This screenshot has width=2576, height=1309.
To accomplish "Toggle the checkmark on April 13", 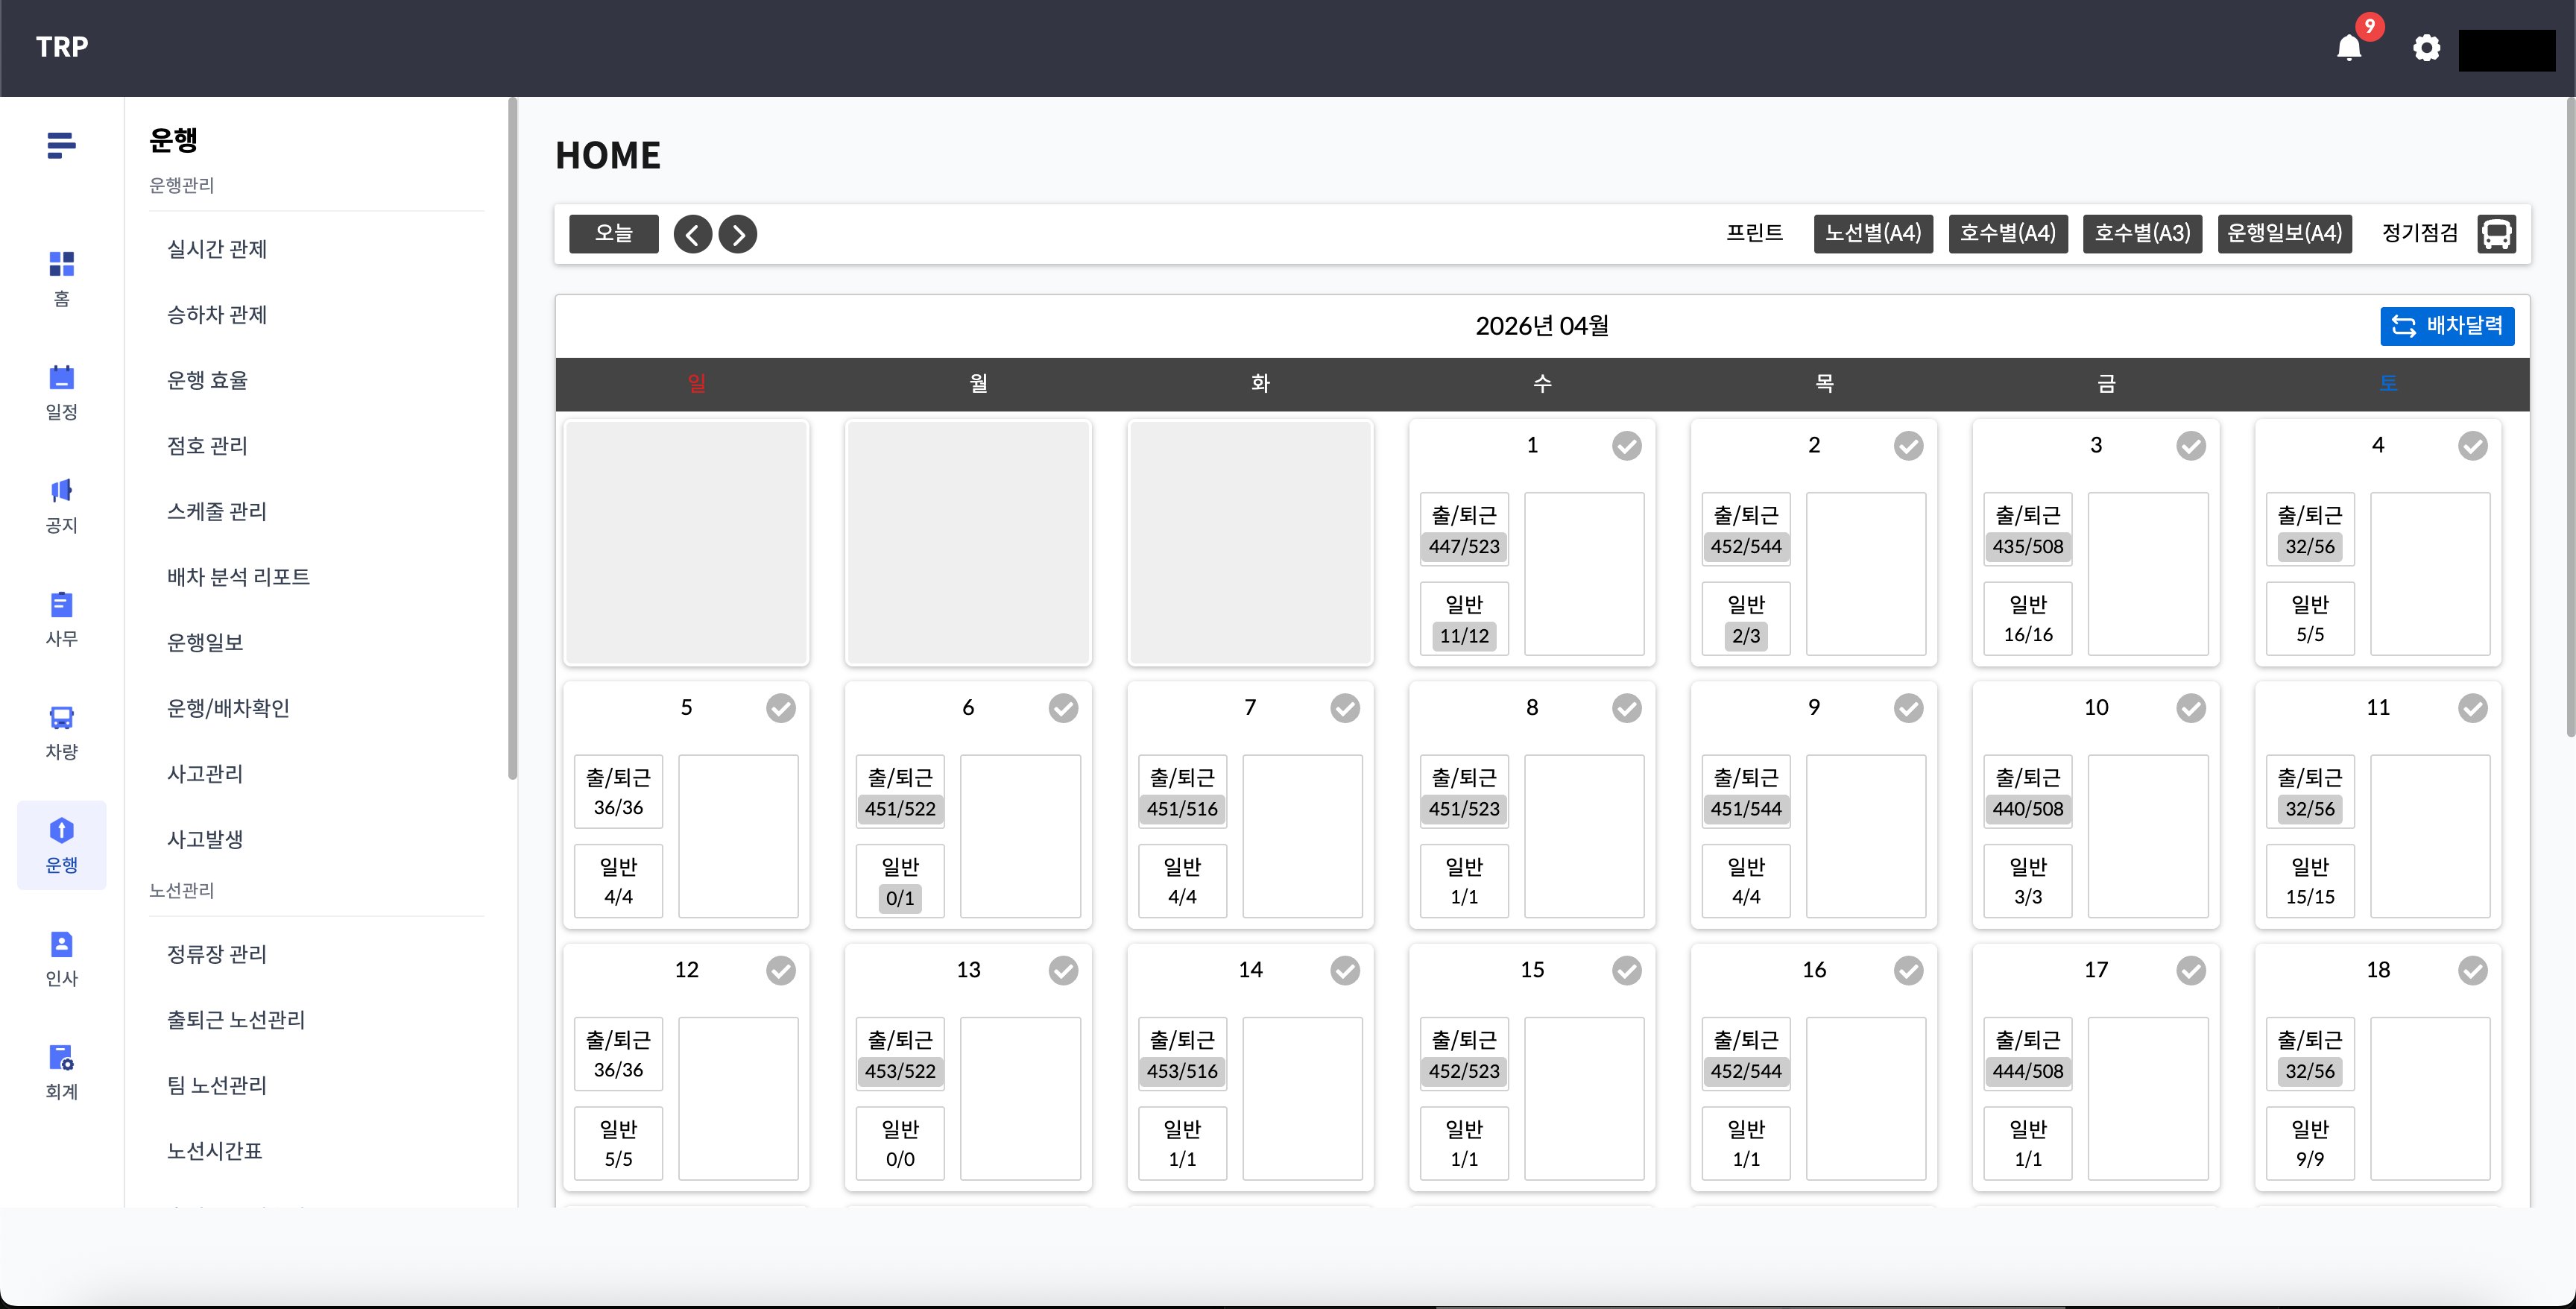I will click(x=1063, y=970).
